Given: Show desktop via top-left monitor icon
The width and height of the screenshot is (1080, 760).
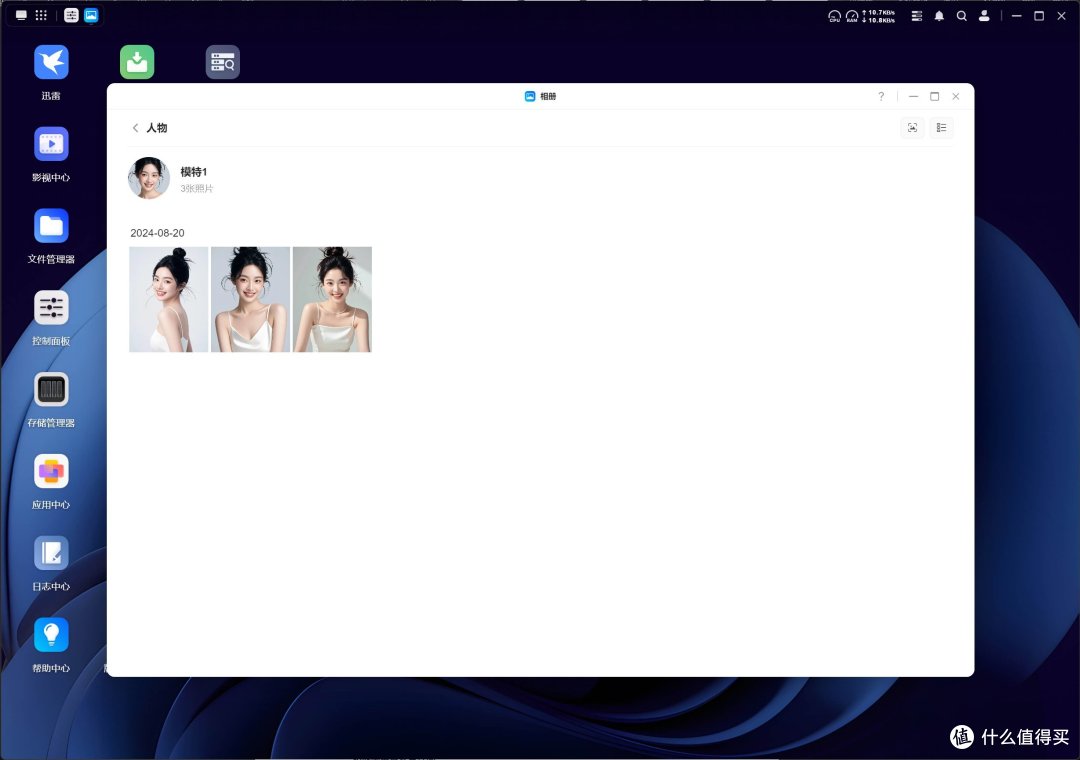Looking at the screenshot, I should (21, 15).
